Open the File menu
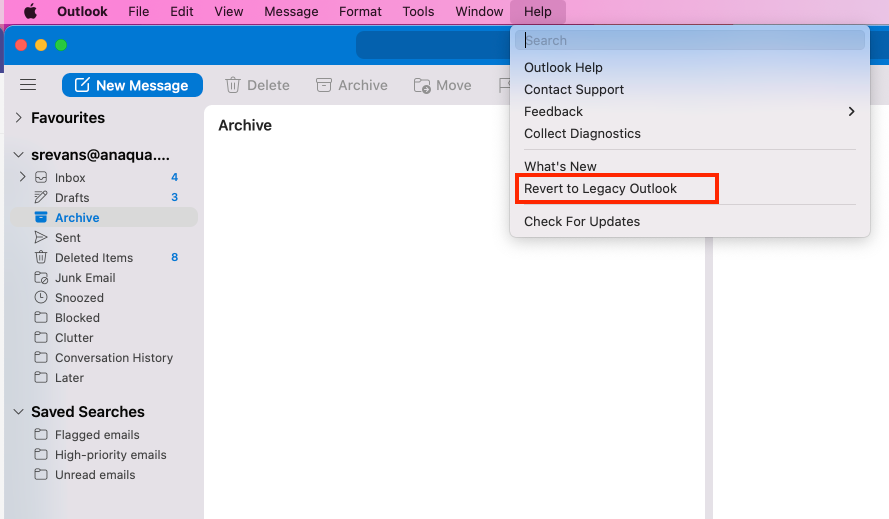Viewport: 889px width, 519px height. coord(138,11)
